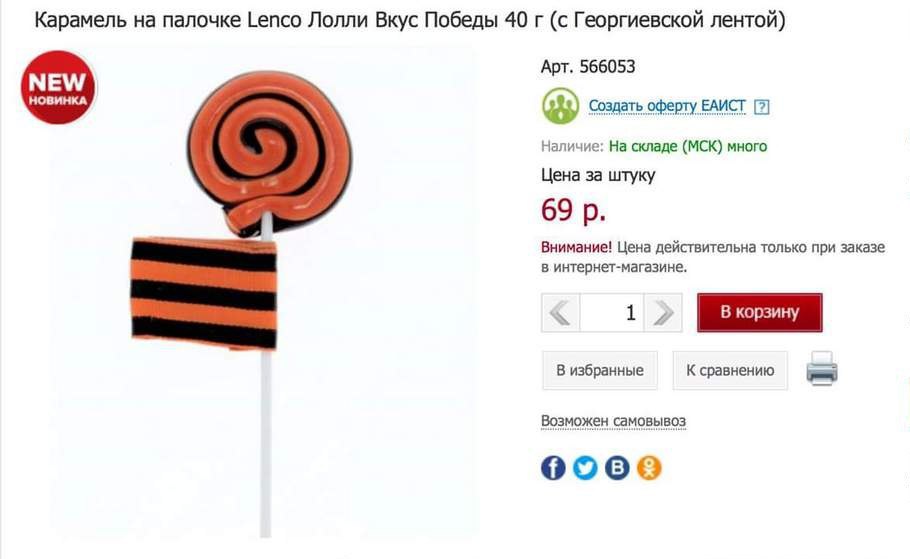Open the question mark help icon
This screenshot has height=559, width=910.
761,107
